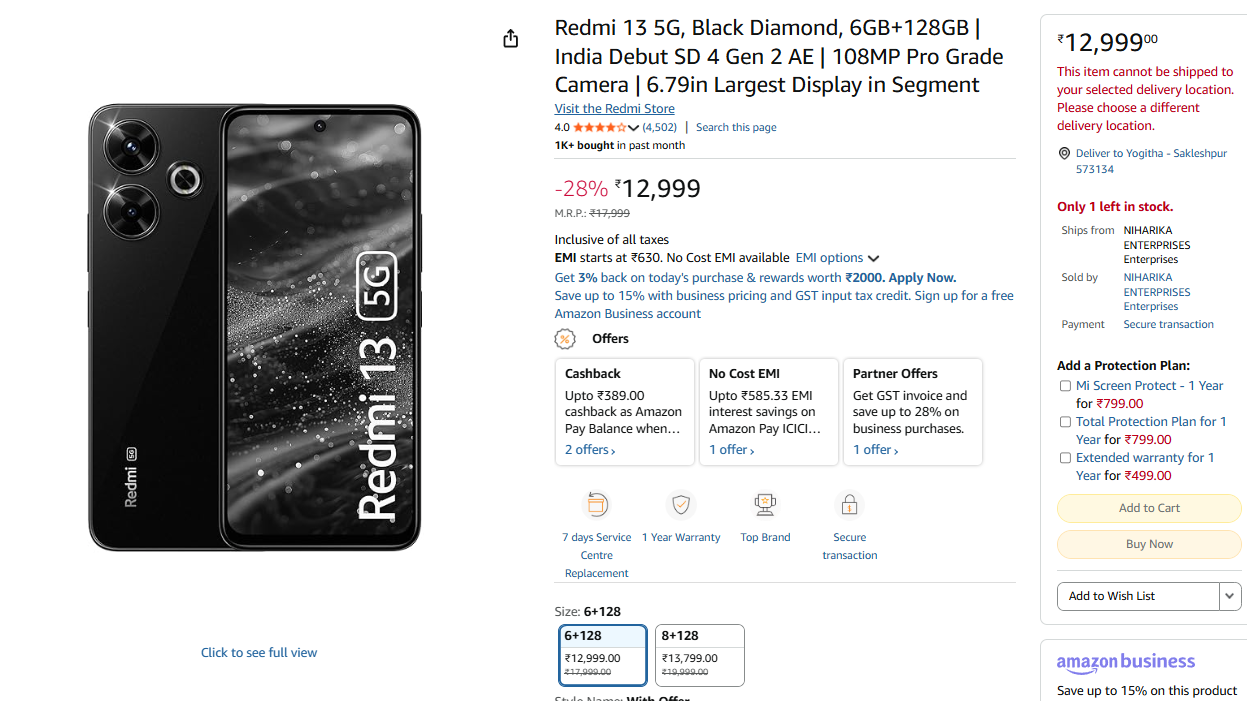The height and width of the screenshot is (701, 1247).
Task: Check Mi Screen Protect 1 Year plan
Action: coord(1065,386)
